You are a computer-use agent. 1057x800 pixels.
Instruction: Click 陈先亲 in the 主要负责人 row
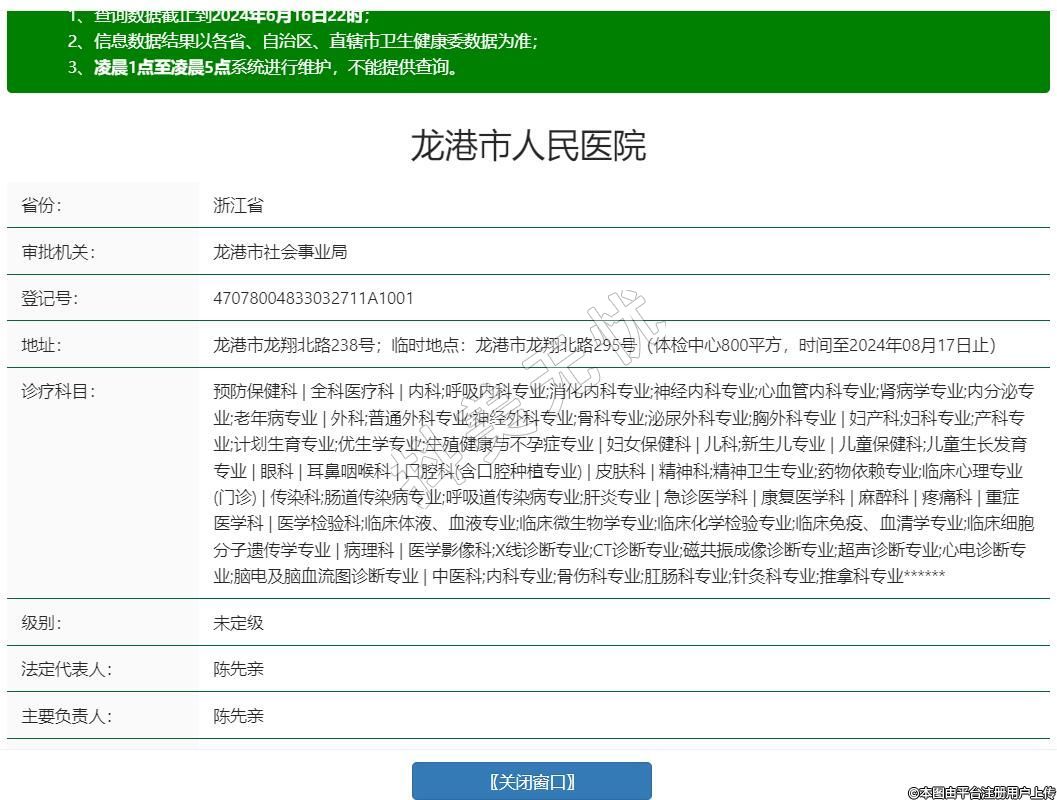point(238,716)
